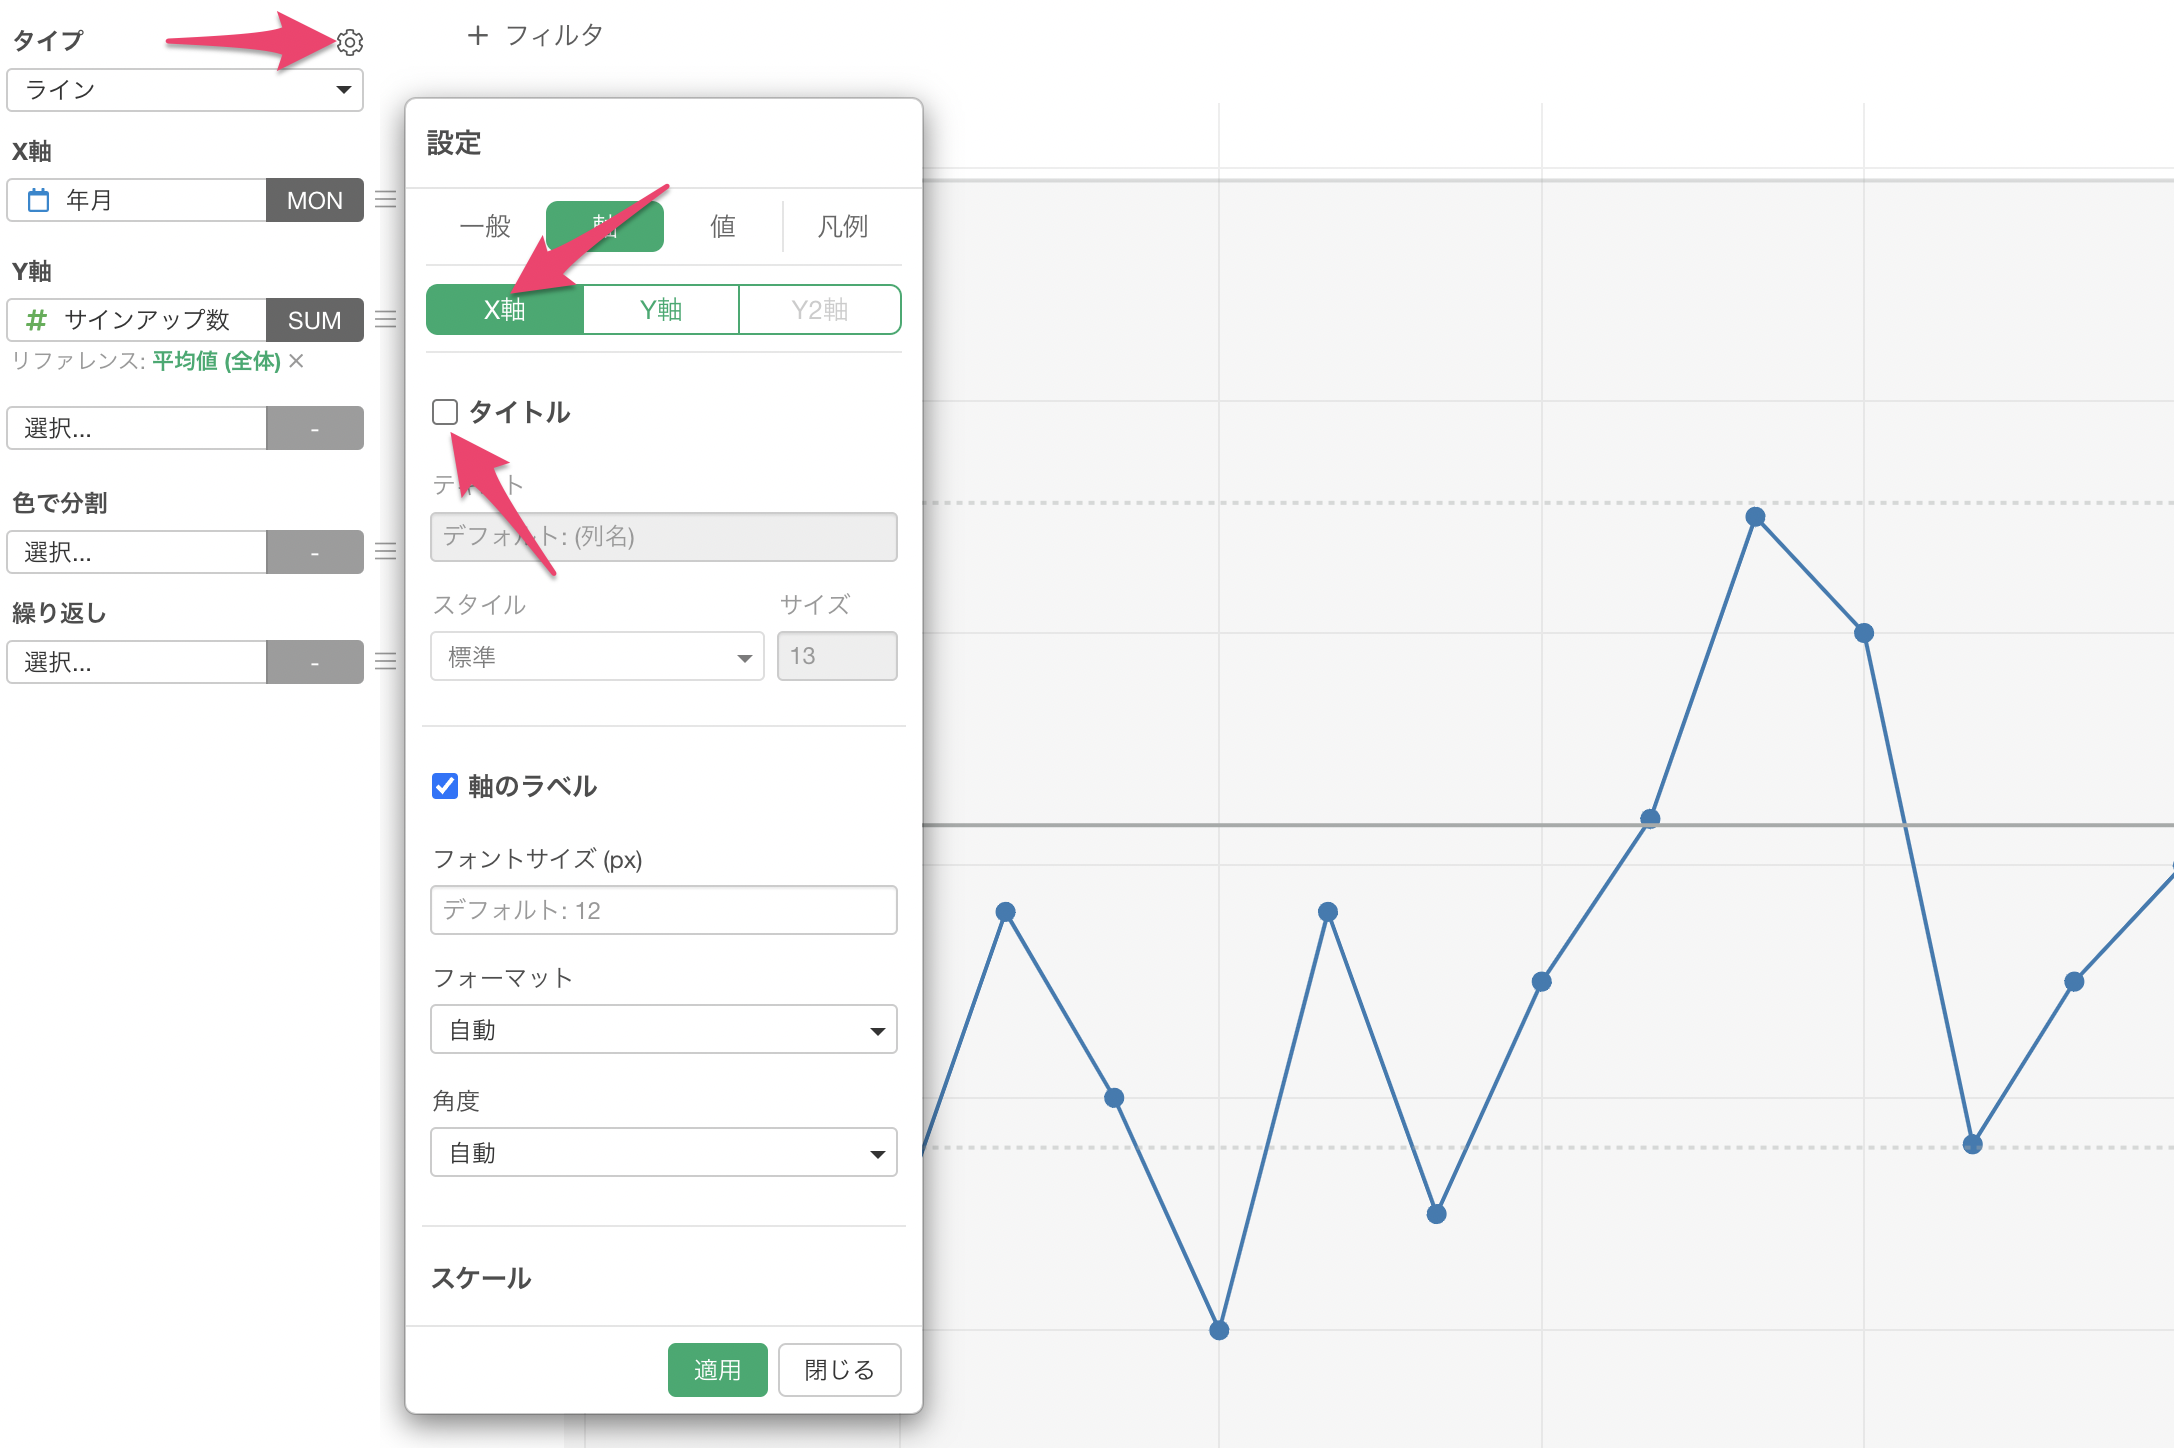Open the フォーマット dropdown
The width and height of the screenshot is (2174, 1448).
pyautogui.click(x=663, y=1030)
